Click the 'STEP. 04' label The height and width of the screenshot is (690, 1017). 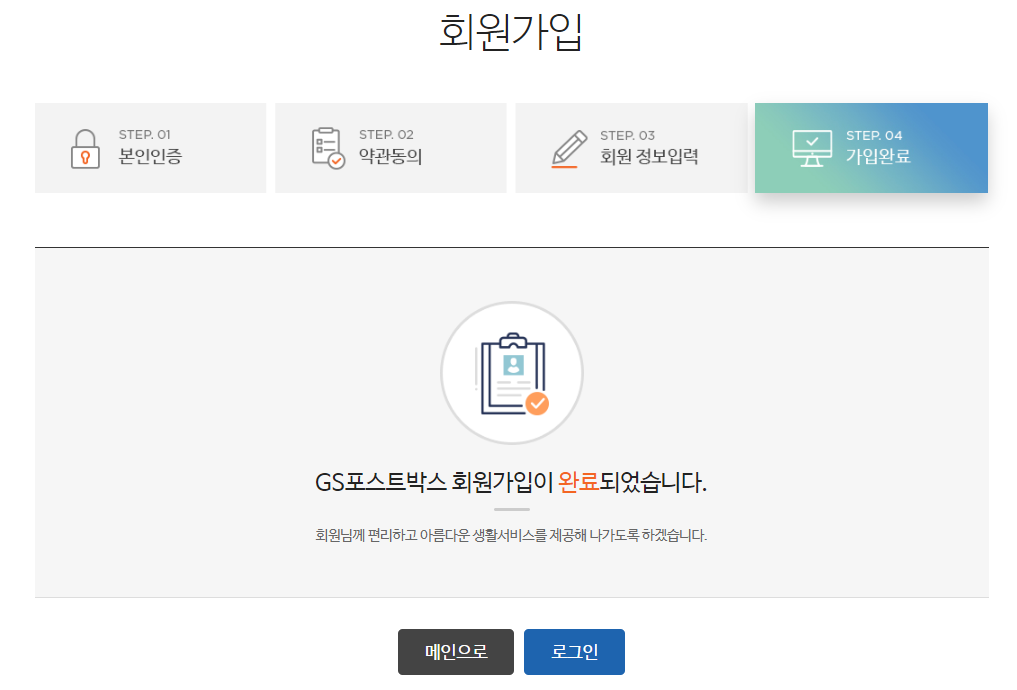click(874, 136)
